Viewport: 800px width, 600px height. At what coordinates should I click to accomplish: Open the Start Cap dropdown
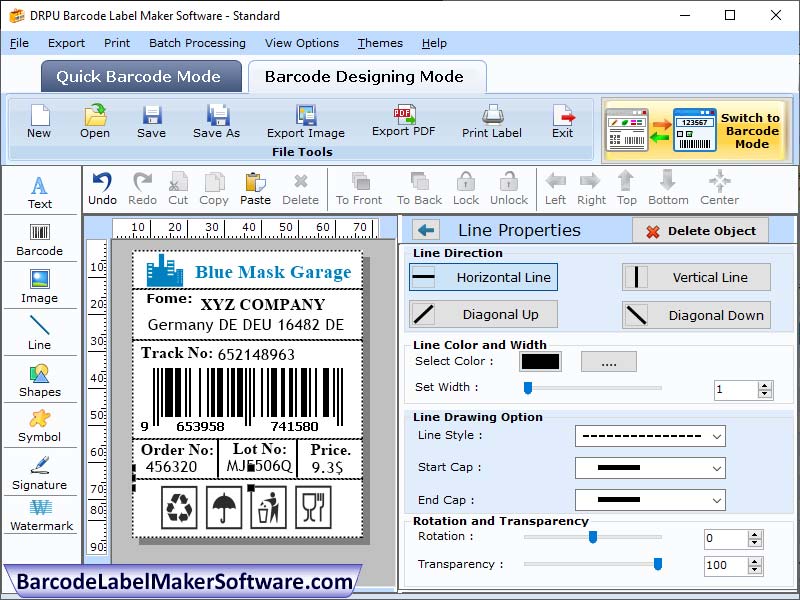pos(650,468)
